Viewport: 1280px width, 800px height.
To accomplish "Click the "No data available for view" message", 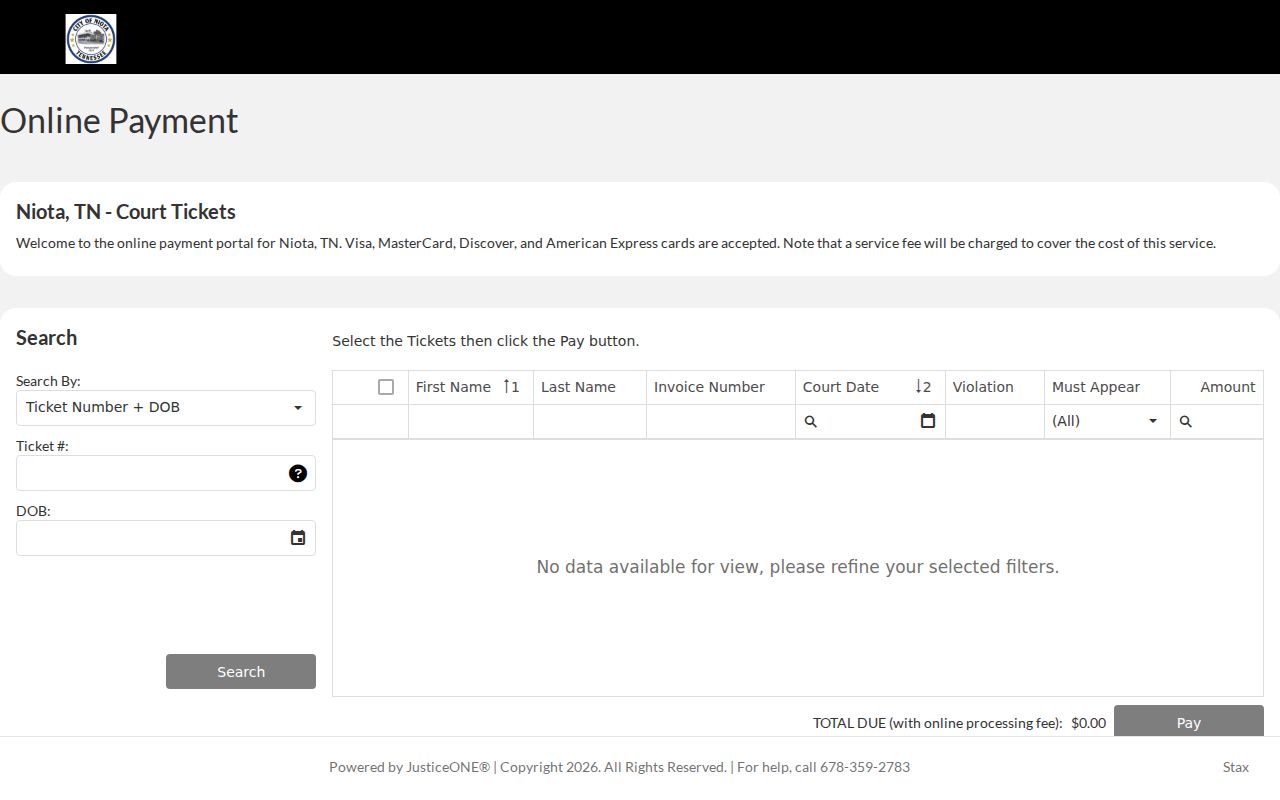I will click(798, 567).
